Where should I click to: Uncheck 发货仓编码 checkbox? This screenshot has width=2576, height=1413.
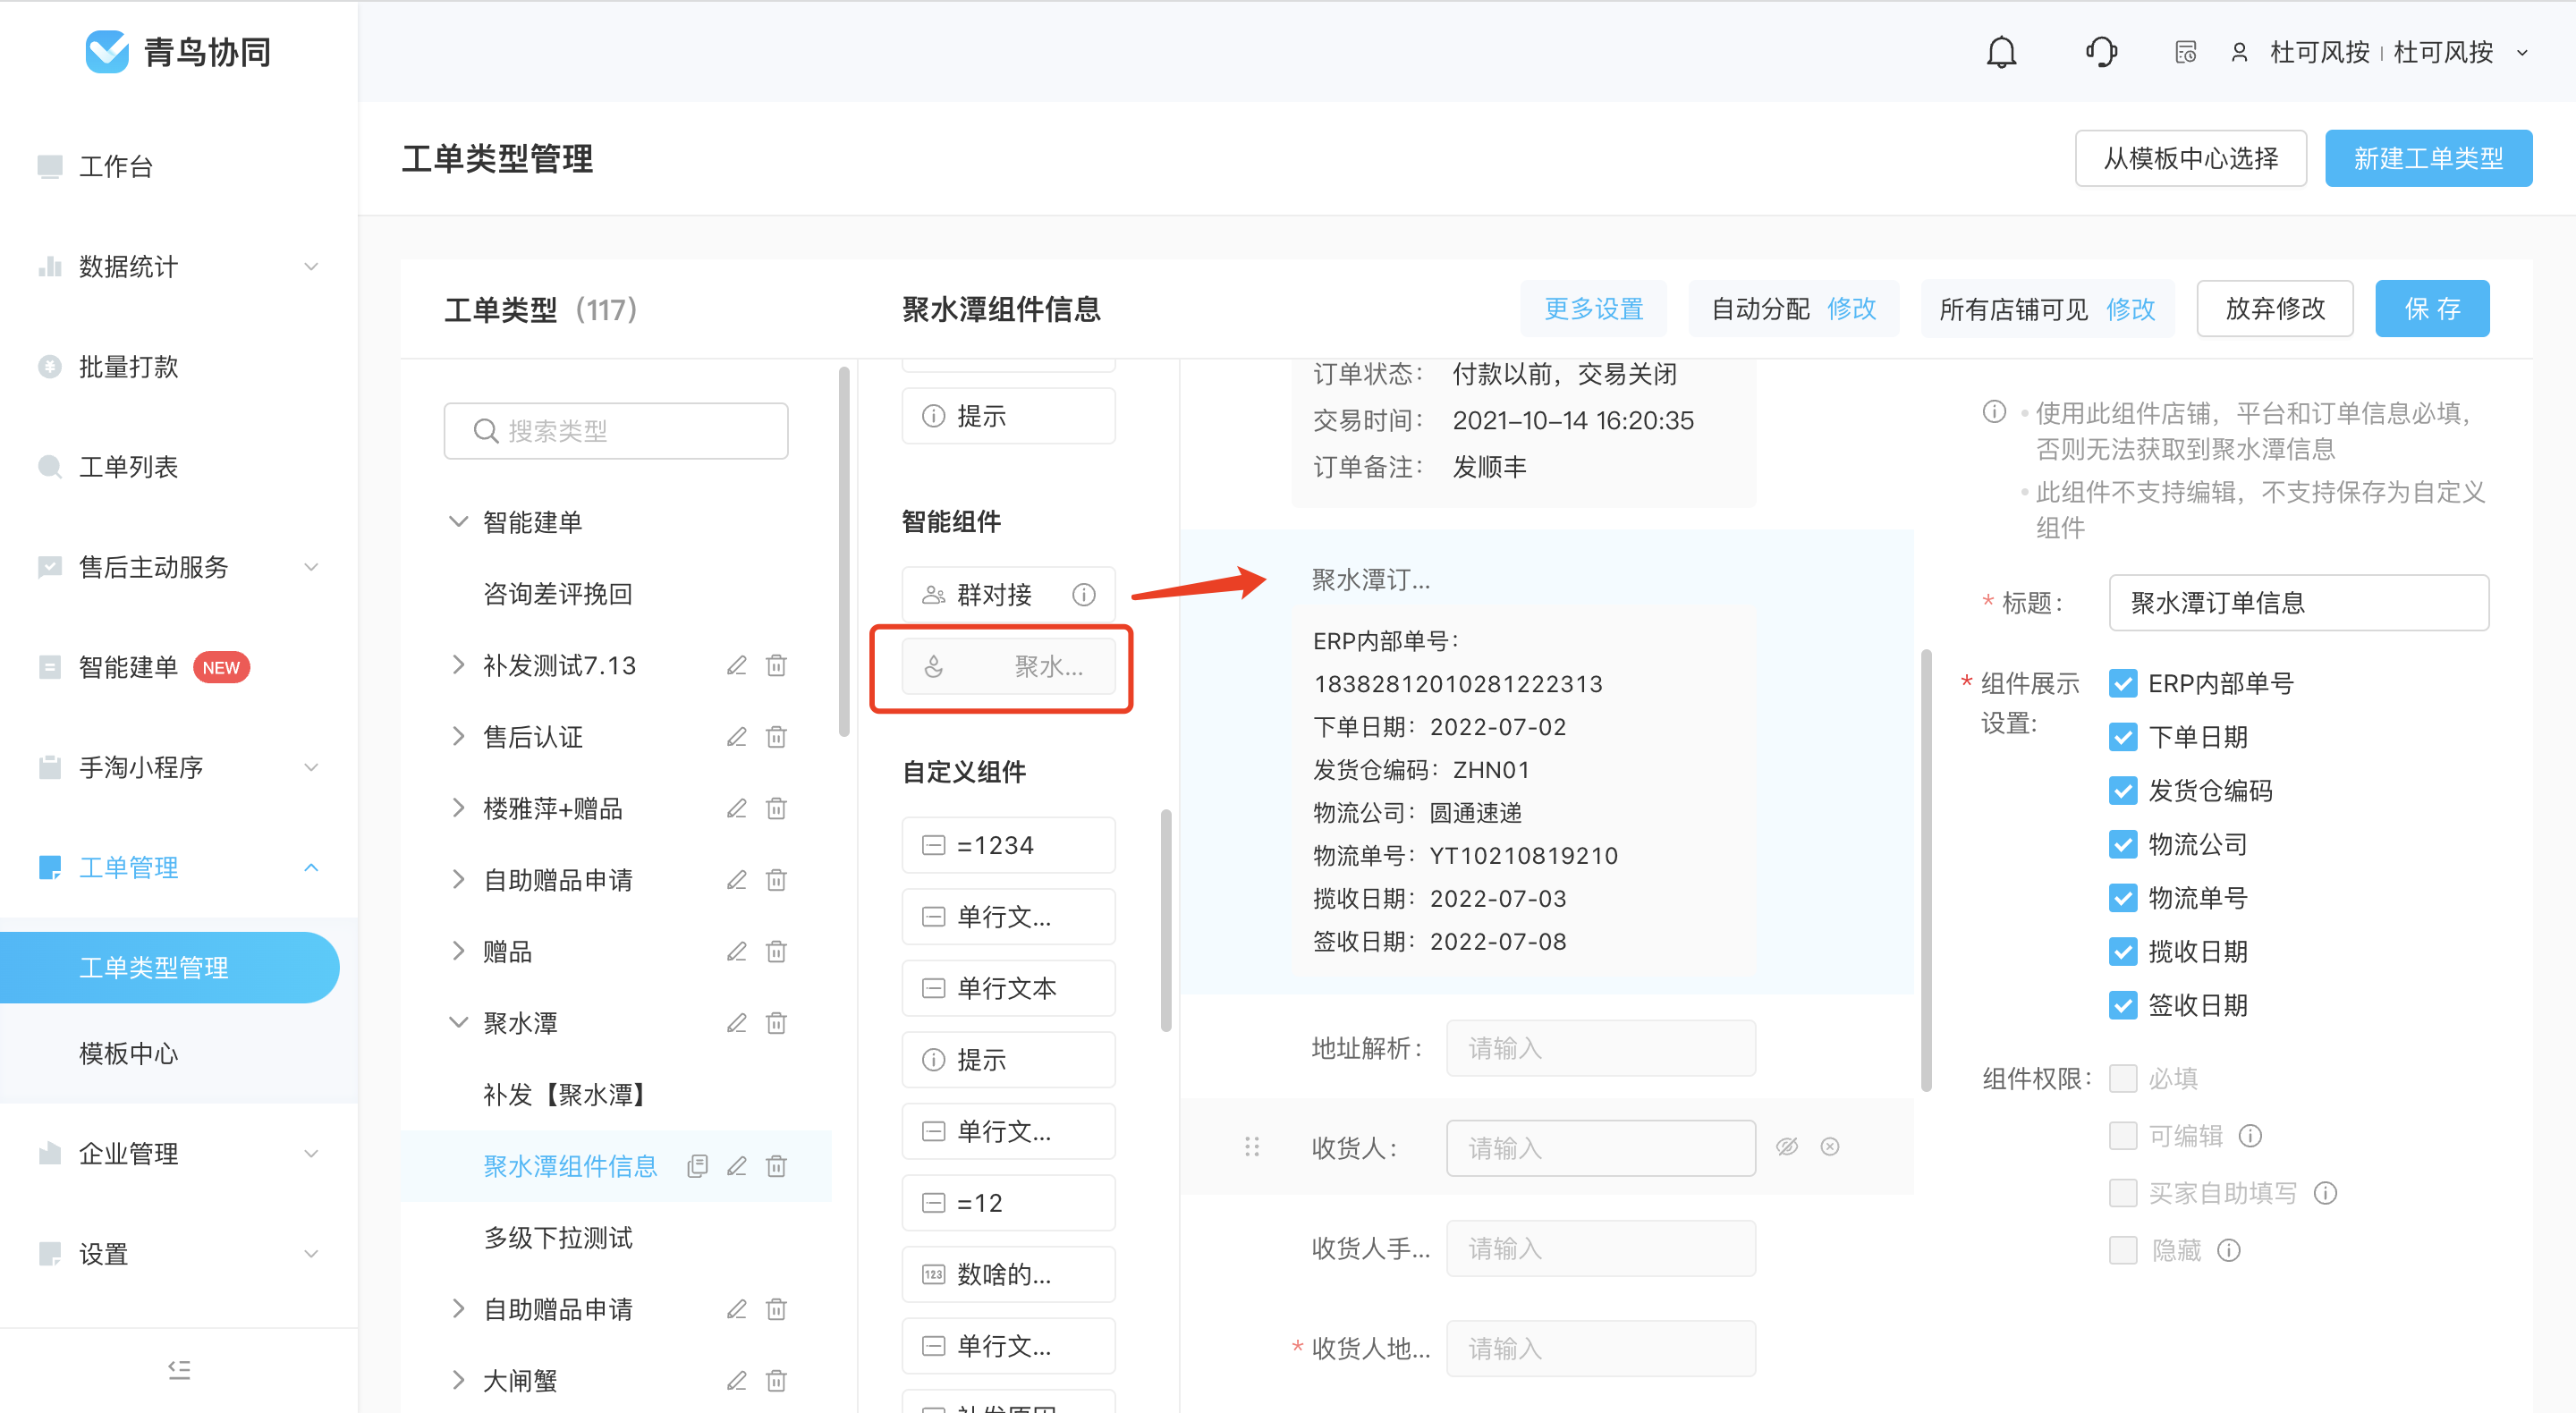2123,791
